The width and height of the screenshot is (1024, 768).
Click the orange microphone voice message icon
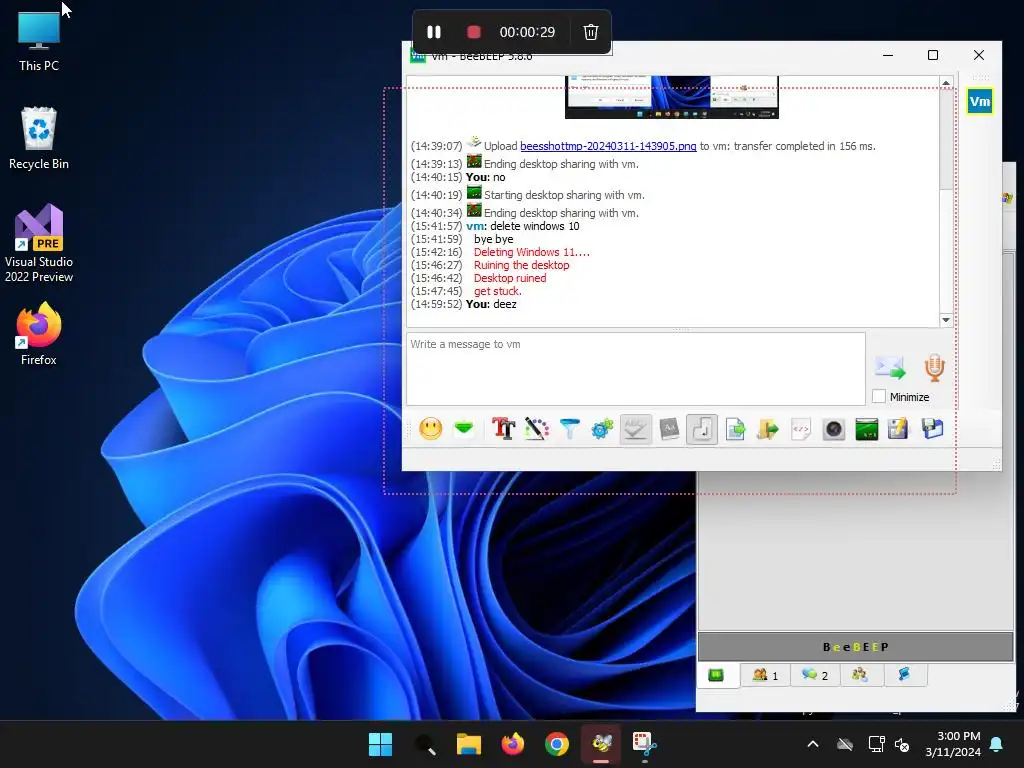935,368
